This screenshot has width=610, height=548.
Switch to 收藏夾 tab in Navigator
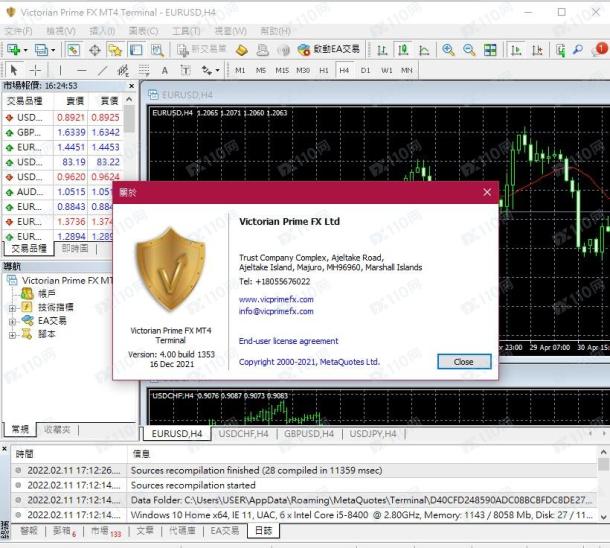57,429
